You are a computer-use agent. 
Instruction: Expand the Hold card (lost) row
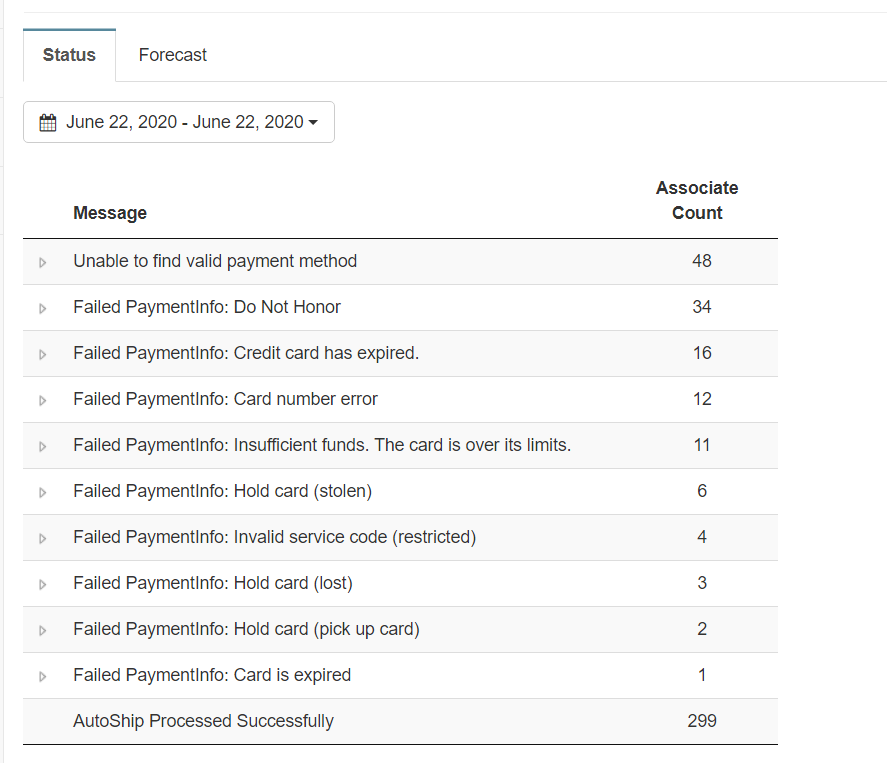pos(42,584)
